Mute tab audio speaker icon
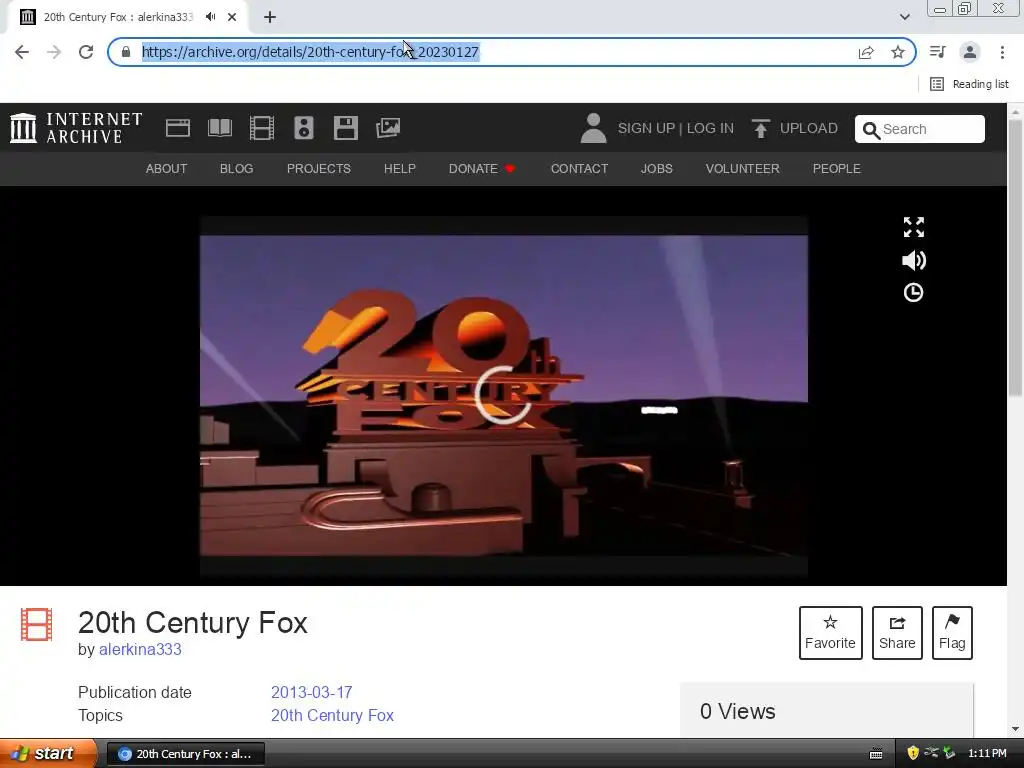1024x768 pixels. point(210,17)
